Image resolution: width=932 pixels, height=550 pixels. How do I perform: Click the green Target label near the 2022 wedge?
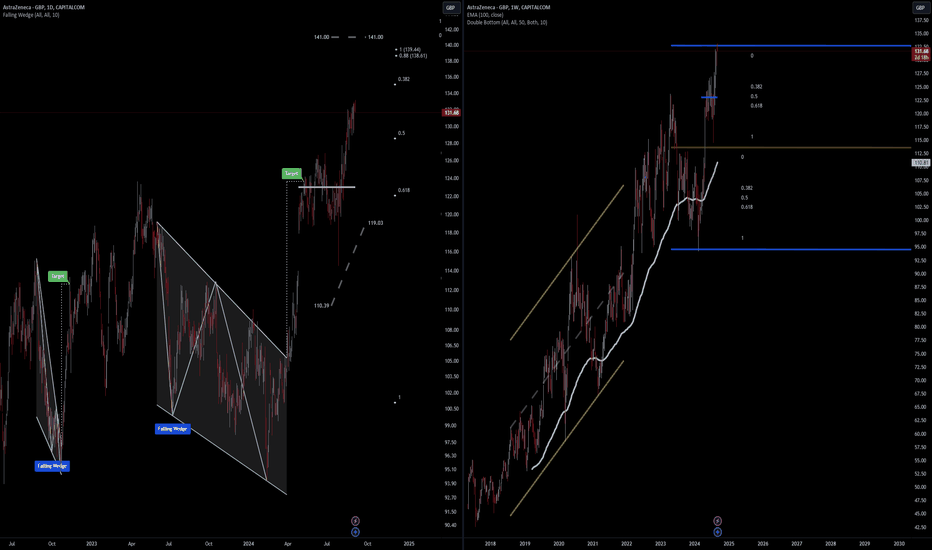[58, 276]
